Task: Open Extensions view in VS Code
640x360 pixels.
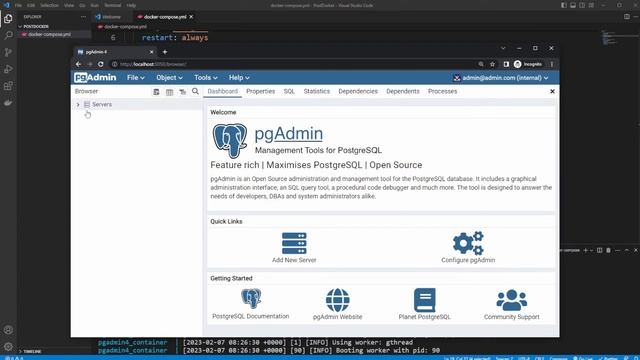Action: (8, 86)
